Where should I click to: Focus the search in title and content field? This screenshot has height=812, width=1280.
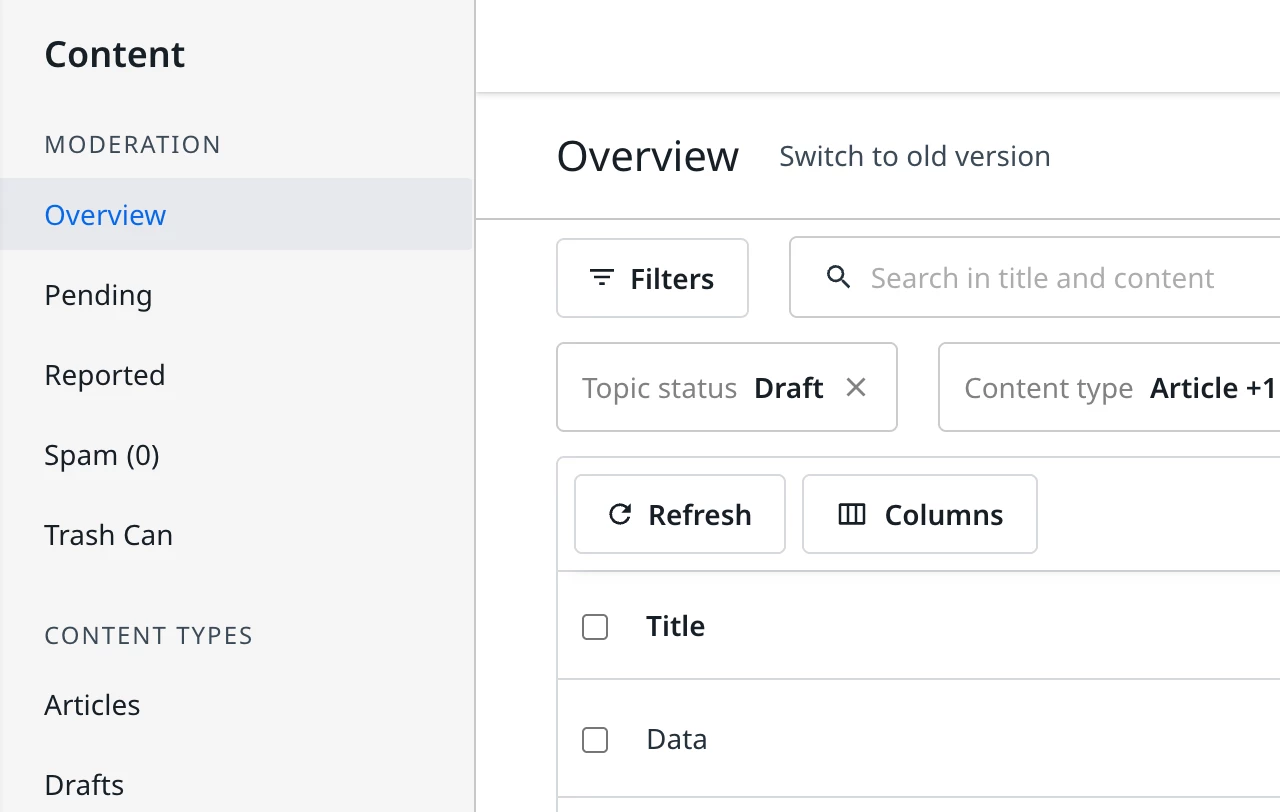point(1042,278)
